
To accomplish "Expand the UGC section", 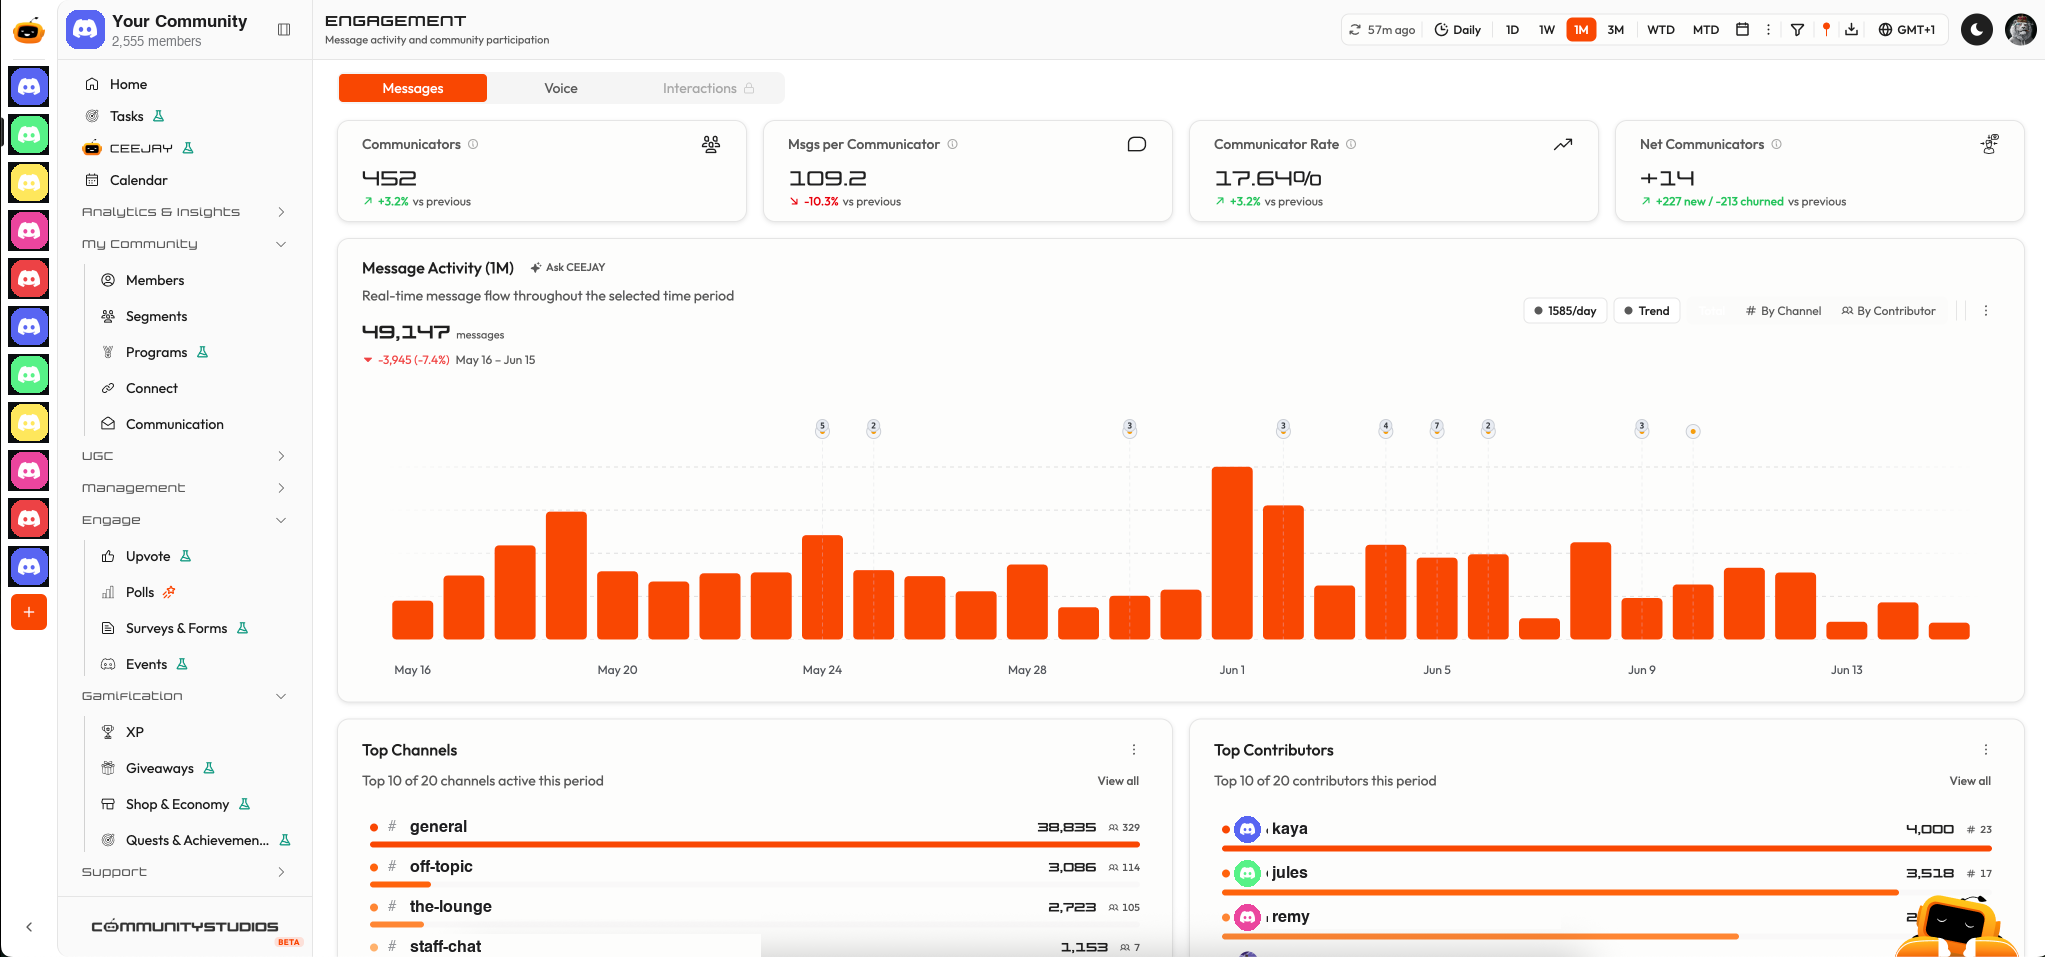I will pyautogui.click(x=184, y=456).
